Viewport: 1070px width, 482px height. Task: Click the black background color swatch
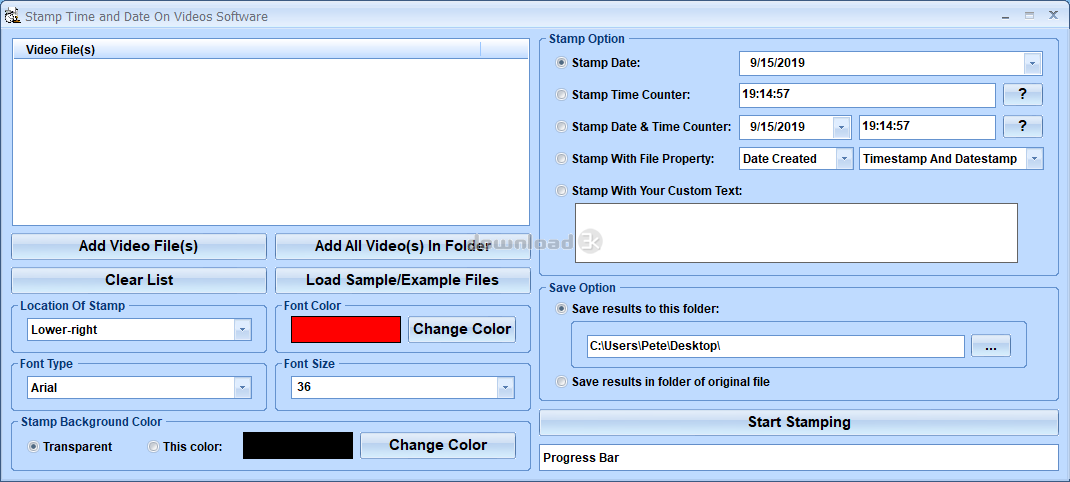click(298, 445)
